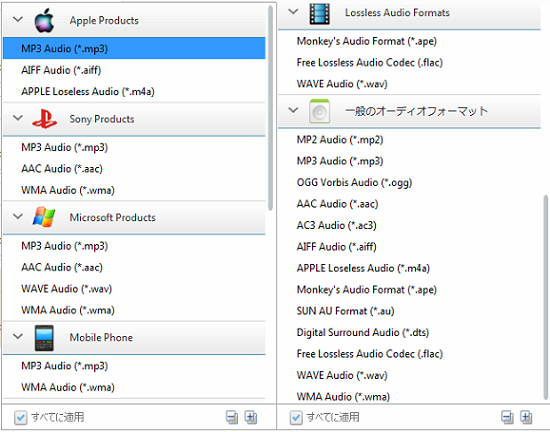Pick APPLE Loseless Audio under 一般のオーディオフォーマット
This screenshot has height=432, width=550.
tap(409, 268)
